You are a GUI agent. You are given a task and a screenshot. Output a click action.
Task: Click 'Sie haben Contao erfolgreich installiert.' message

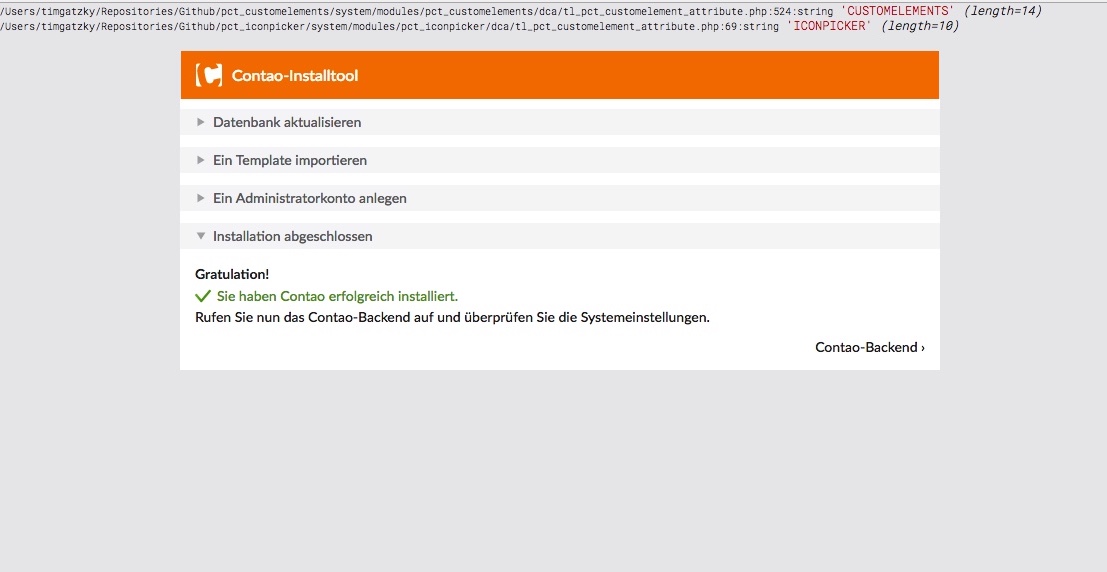click(337, 296)
